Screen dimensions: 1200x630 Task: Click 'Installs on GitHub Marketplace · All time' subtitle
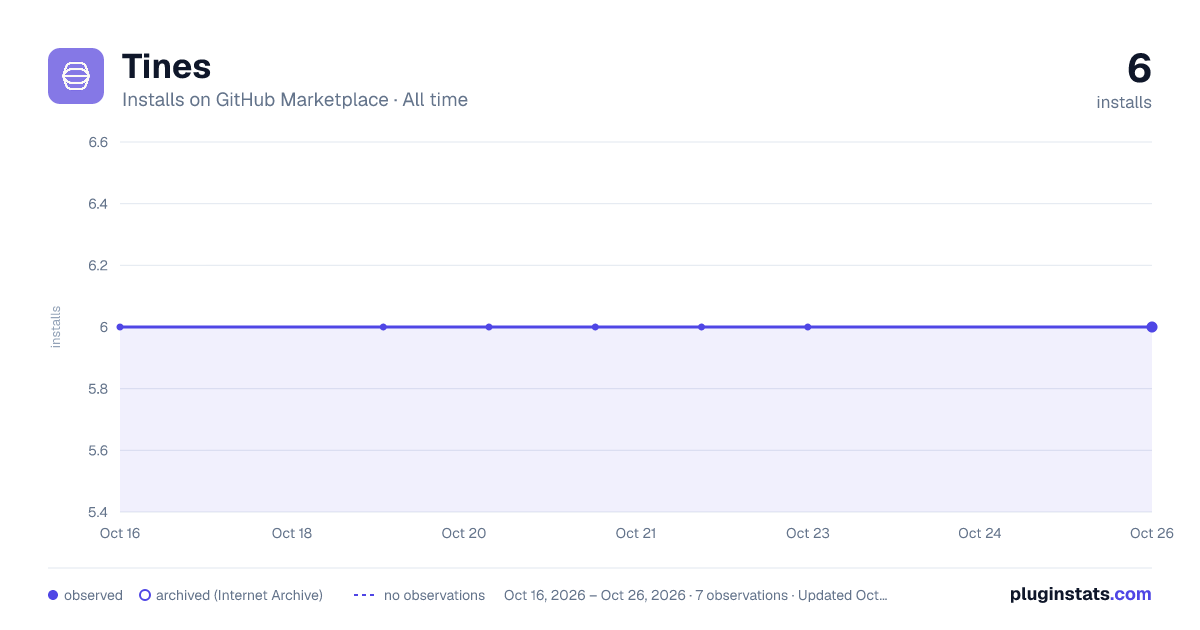point(295,100)
